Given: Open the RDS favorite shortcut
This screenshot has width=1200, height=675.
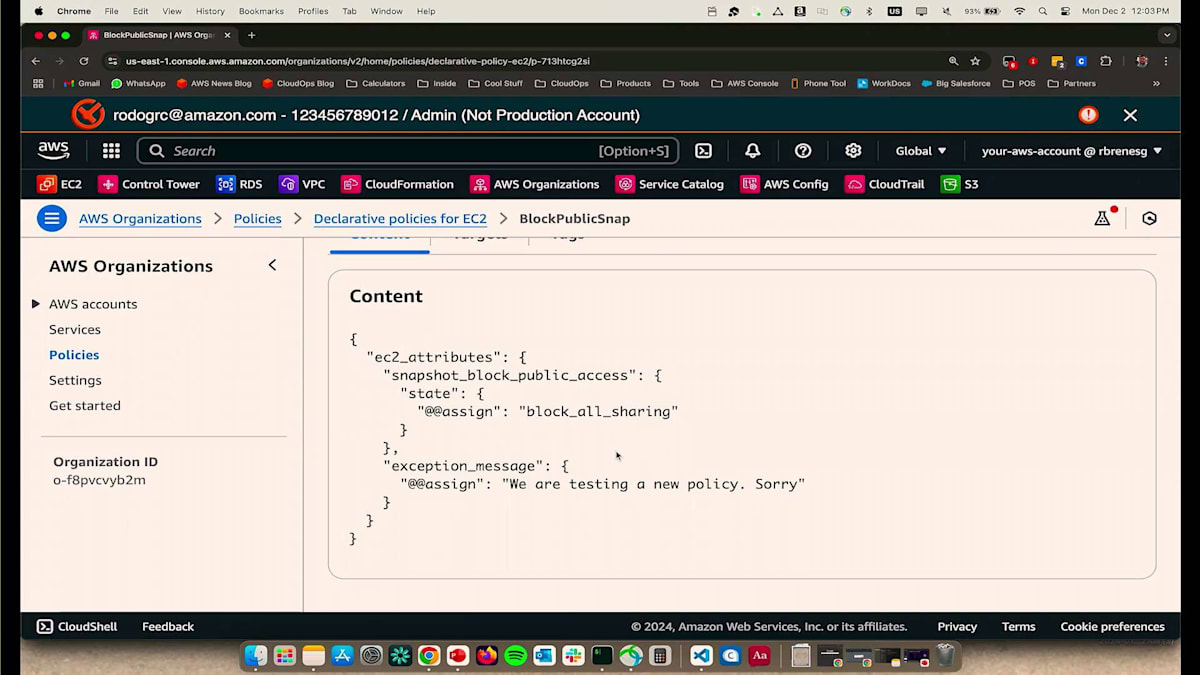Looking at the screenshot, I should pyautogui.click(x=239, y=184).
